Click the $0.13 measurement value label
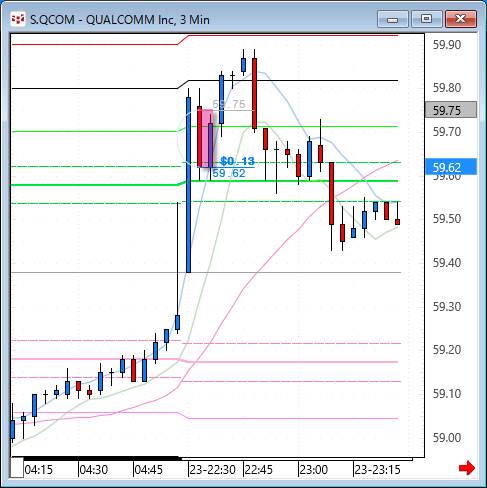 pos(237,161)
